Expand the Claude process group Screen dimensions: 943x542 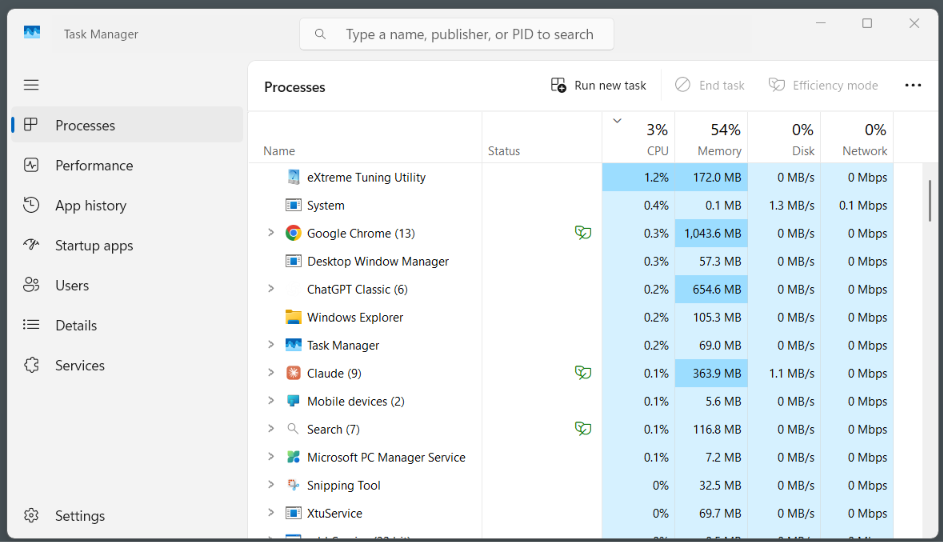point(271,372)
